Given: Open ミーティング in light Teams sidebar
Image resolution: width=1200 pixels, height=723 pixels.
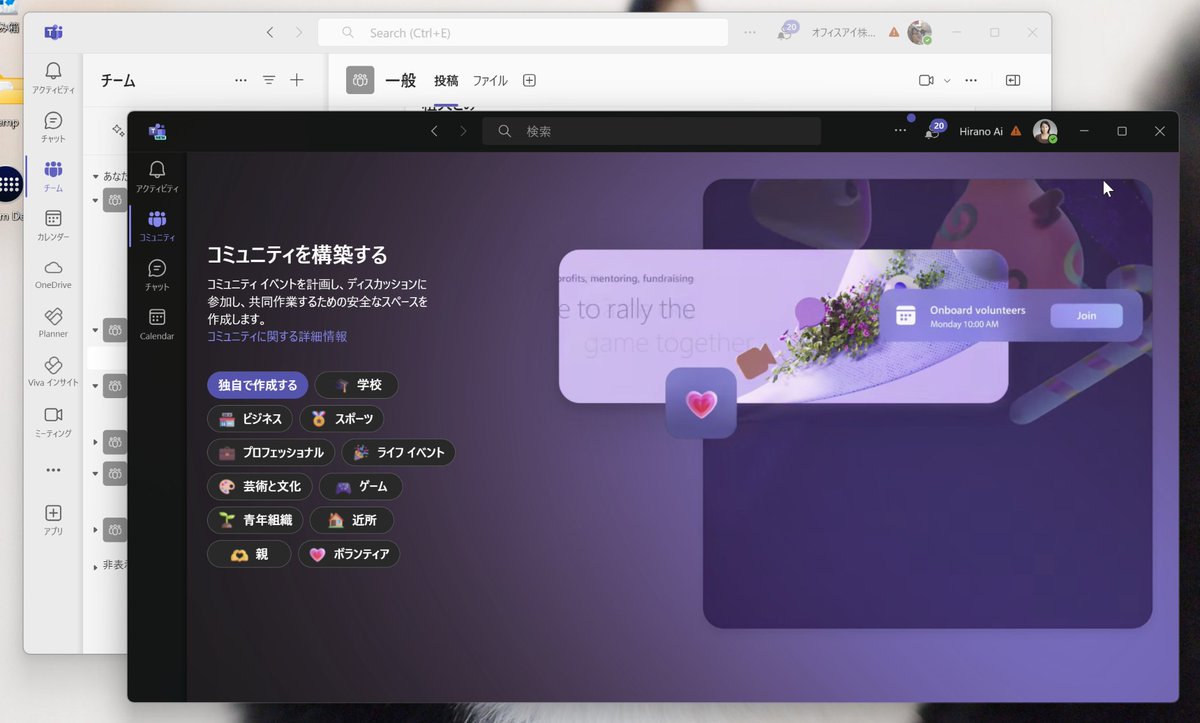Looking at the screenshot, I should (x=53, y=421).
